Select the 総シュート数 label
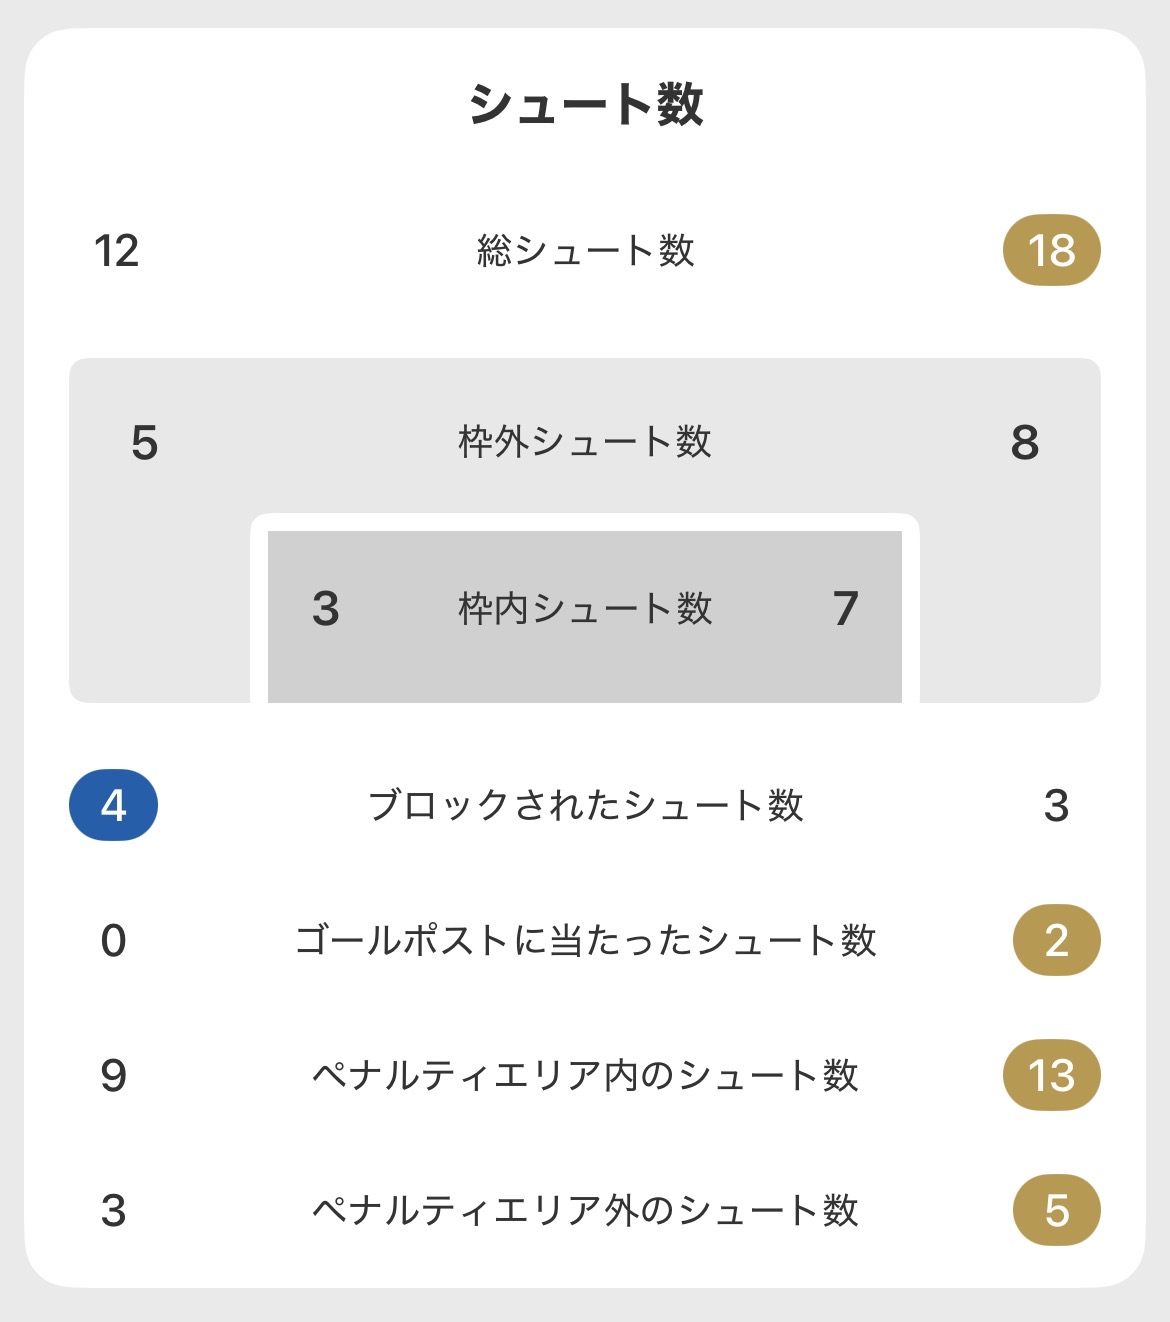The width and height of the screenshot is (1170, 1322). coord(586,250)
